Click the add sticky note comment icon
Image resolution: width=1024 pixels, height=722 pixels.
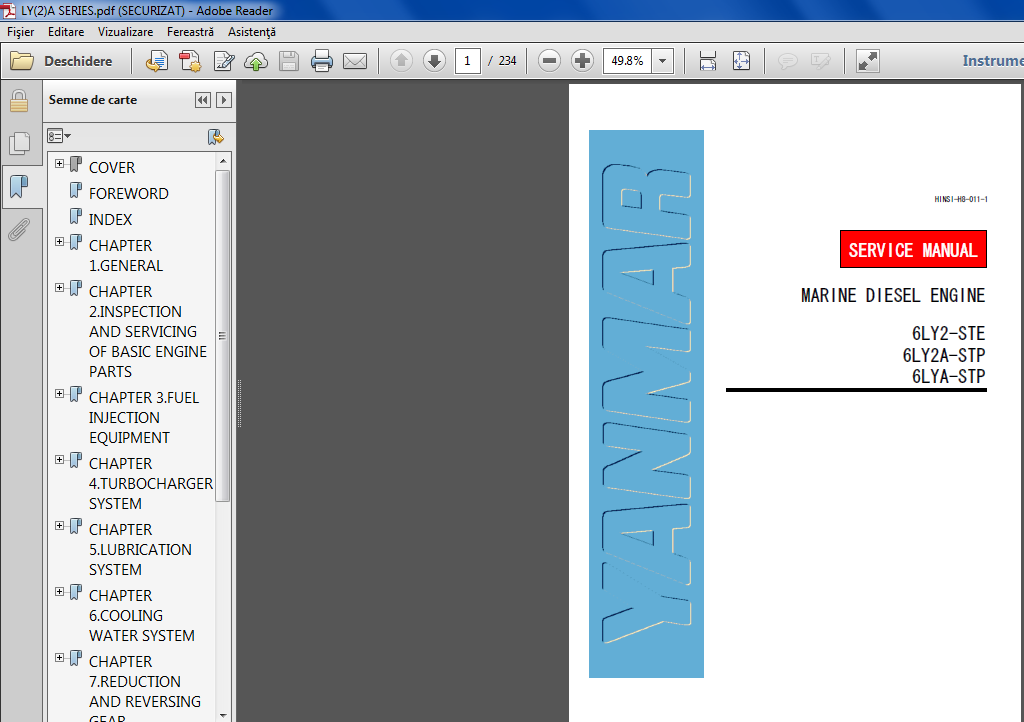[x=788, y=61]
